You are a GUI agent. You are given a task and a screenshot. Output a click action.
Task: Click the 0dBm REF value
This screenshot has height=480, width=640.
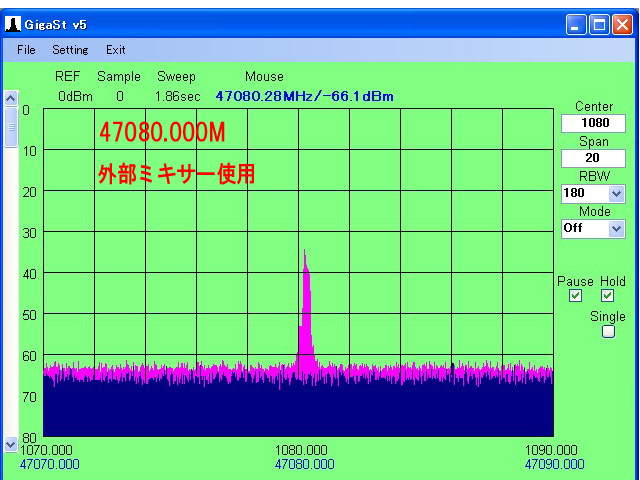click(75, 97)
